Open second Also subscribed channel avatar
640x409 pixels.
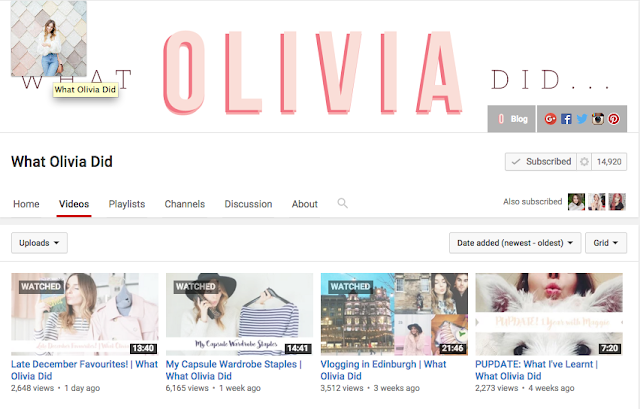596,202
